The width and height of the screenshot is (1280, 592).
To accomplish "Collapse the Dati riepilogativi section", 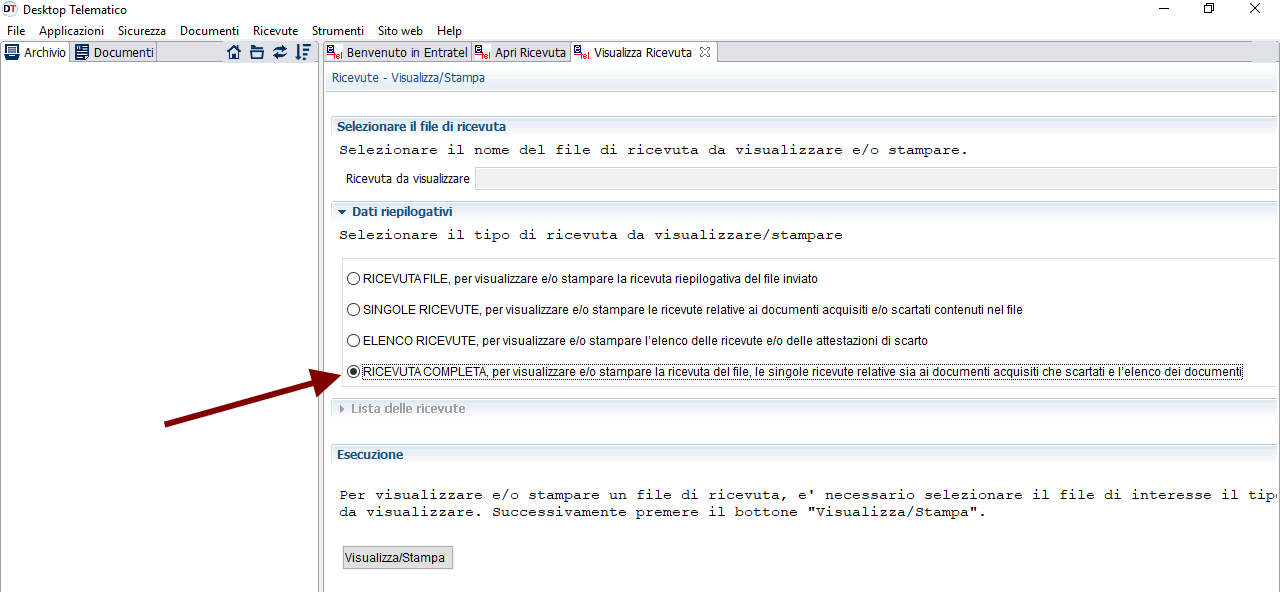I will point(342,212).
